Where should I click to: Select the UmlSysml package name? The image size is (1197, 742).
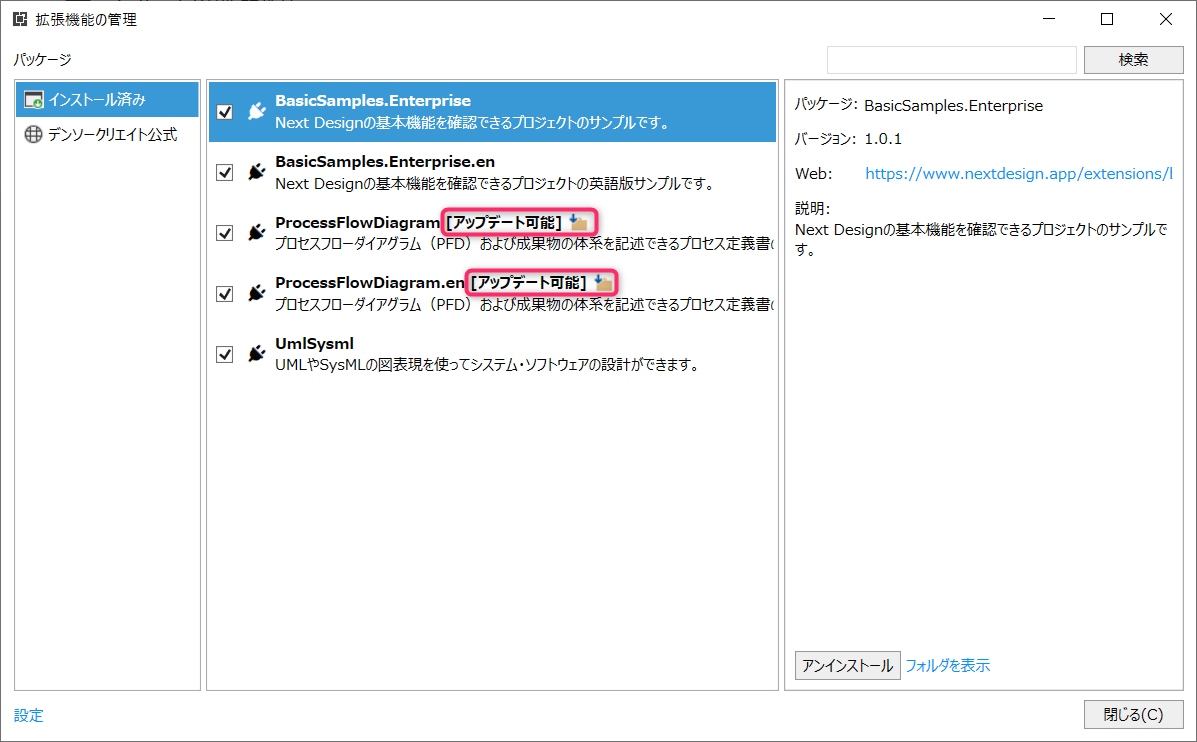[315, 344]
